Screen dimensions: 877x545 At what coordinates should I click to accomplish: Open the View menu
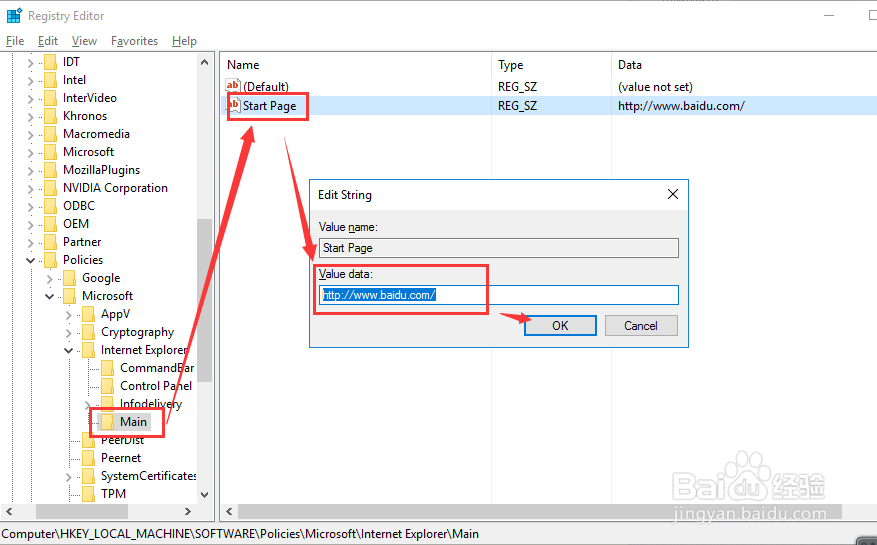tap(84, 41)
